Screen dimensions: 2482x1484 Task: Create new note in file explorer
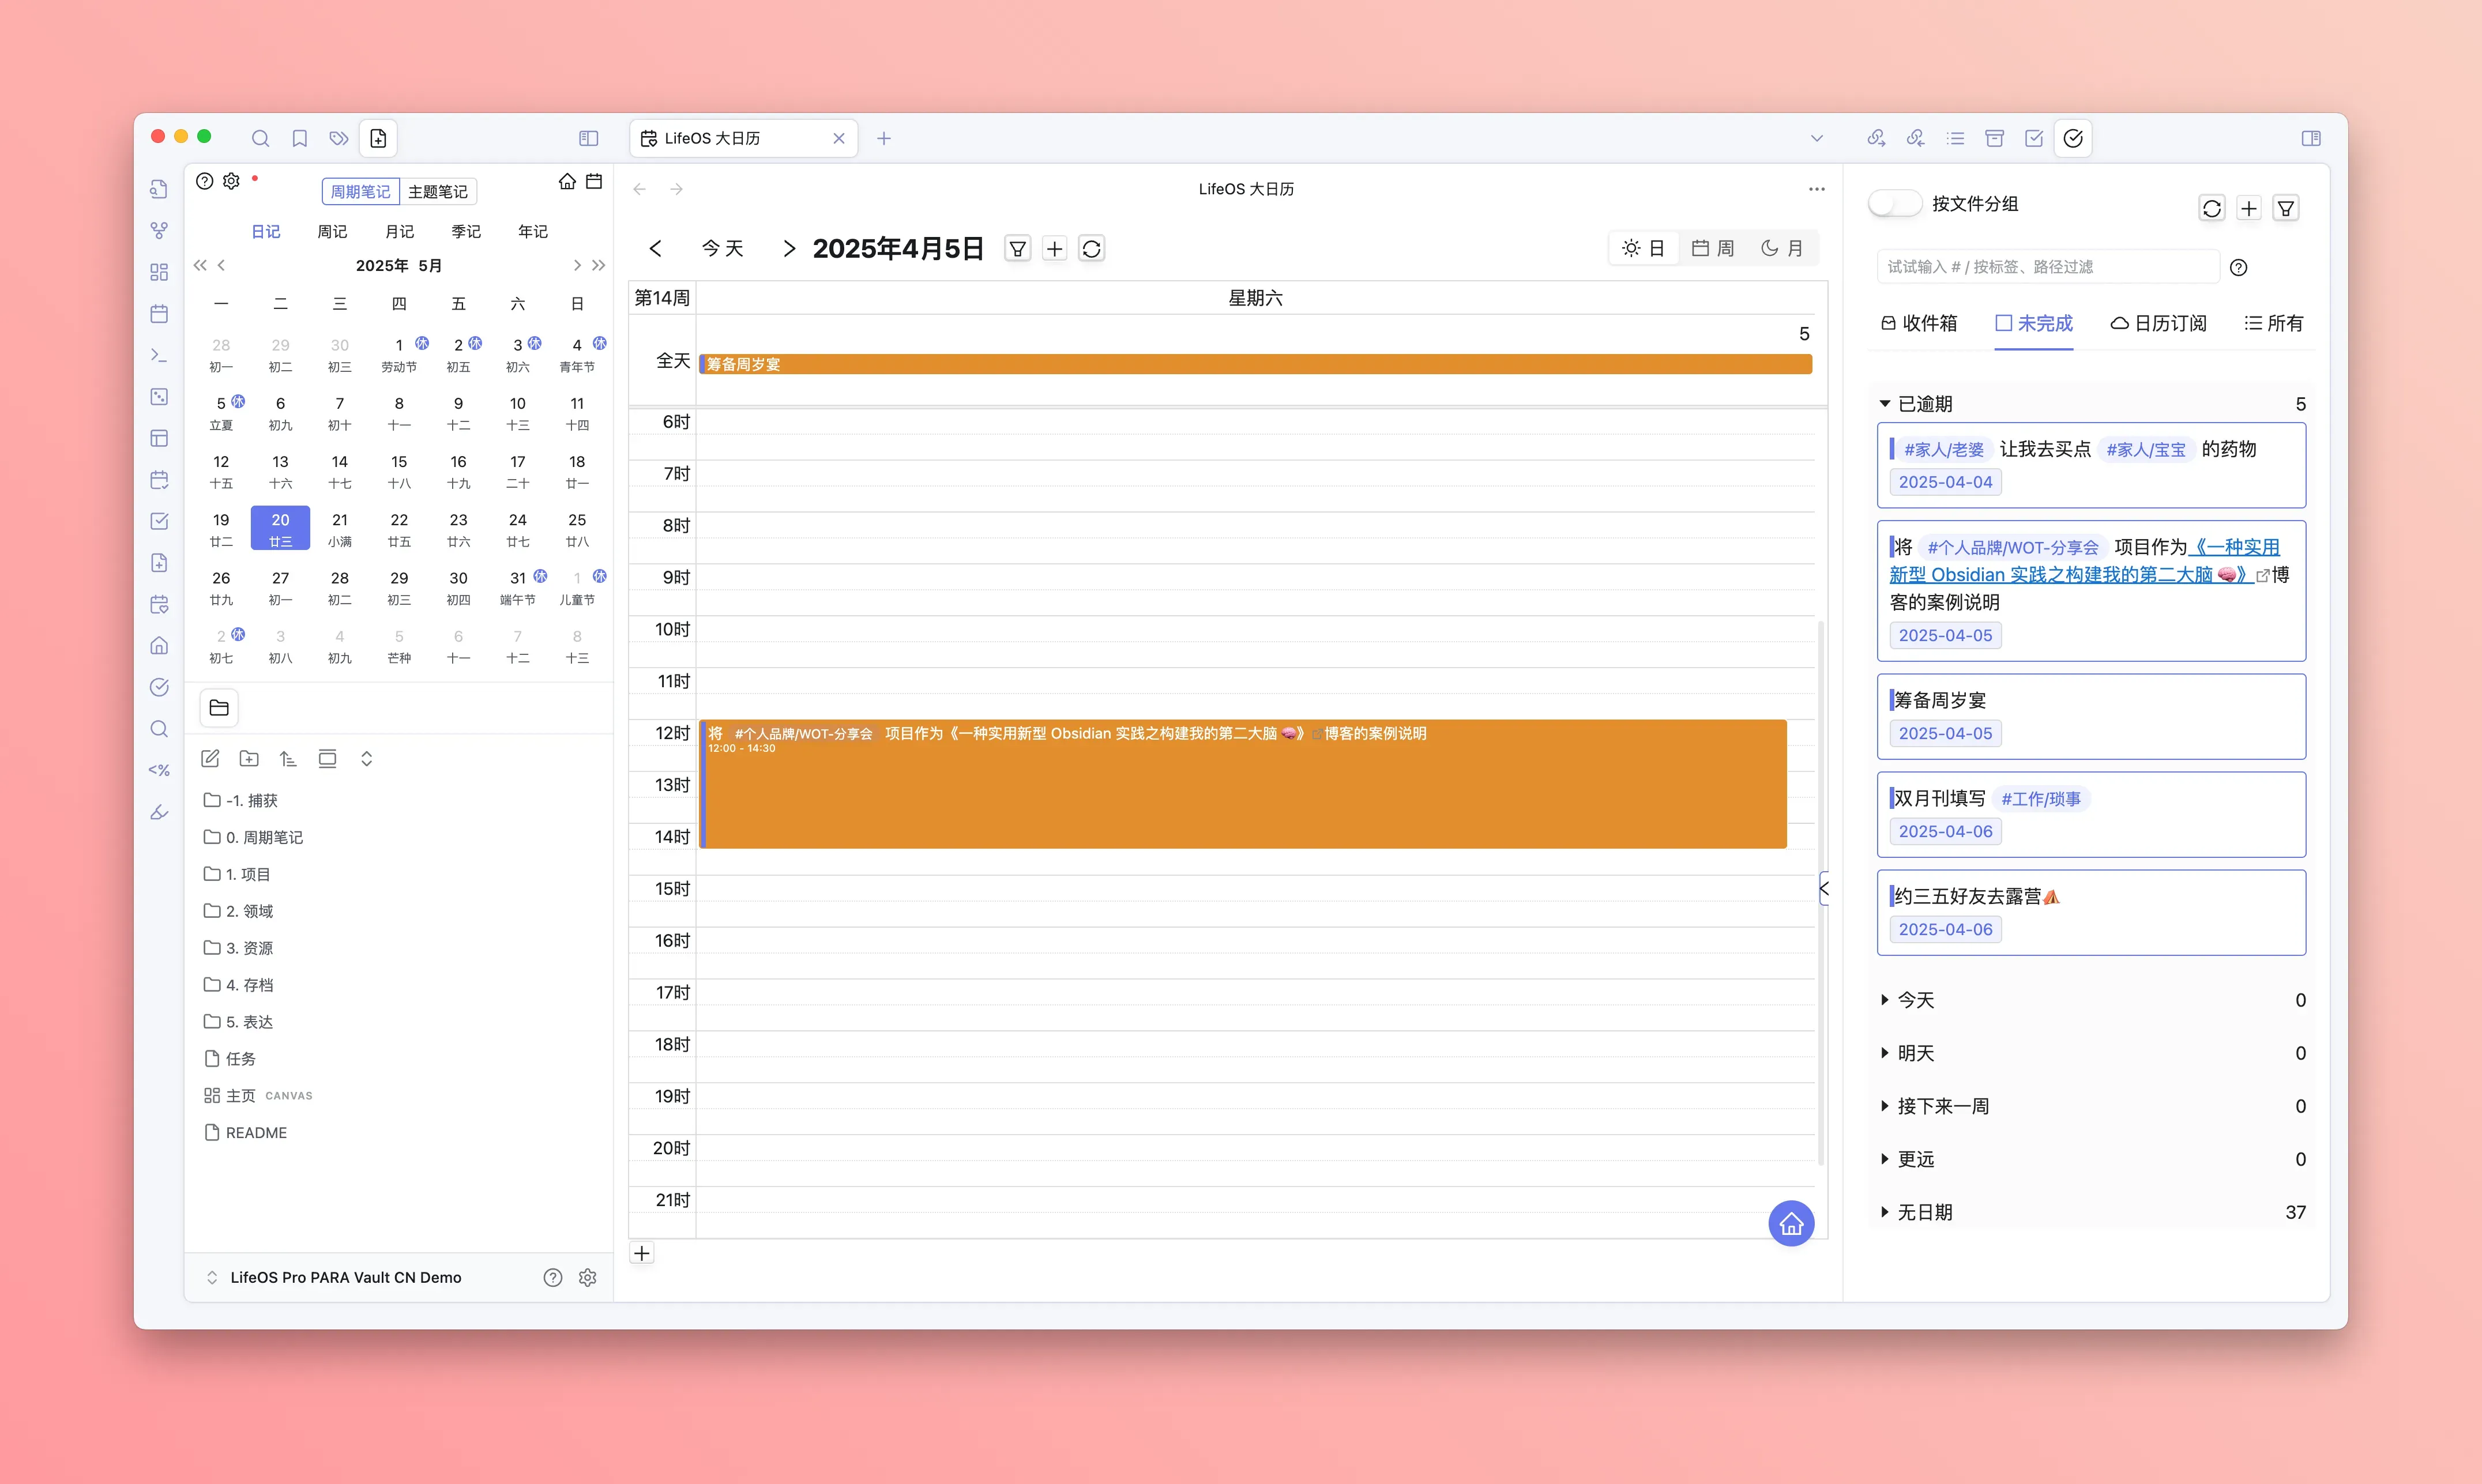210,759
